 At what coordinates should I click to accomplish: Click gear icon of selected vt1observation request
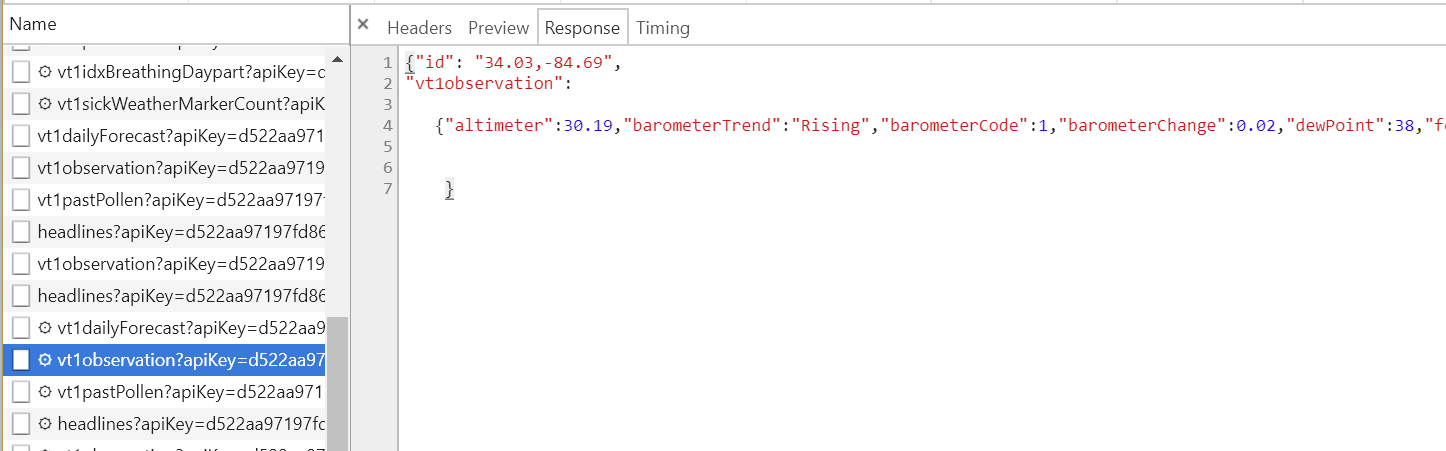[x=44, y=360]
